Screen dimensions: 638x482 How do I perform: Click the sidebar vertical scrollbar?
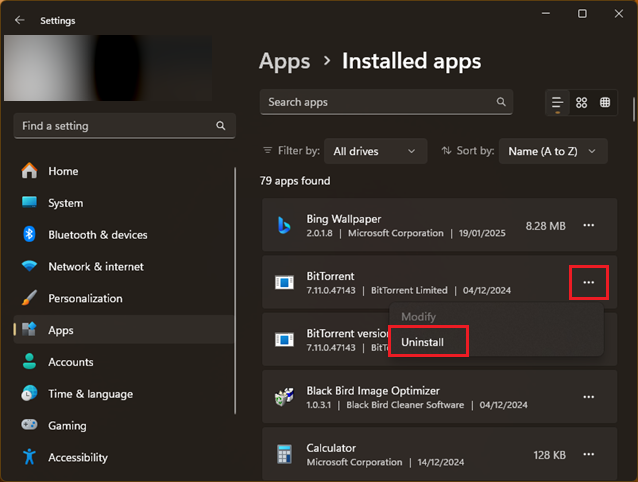[235, 290]
